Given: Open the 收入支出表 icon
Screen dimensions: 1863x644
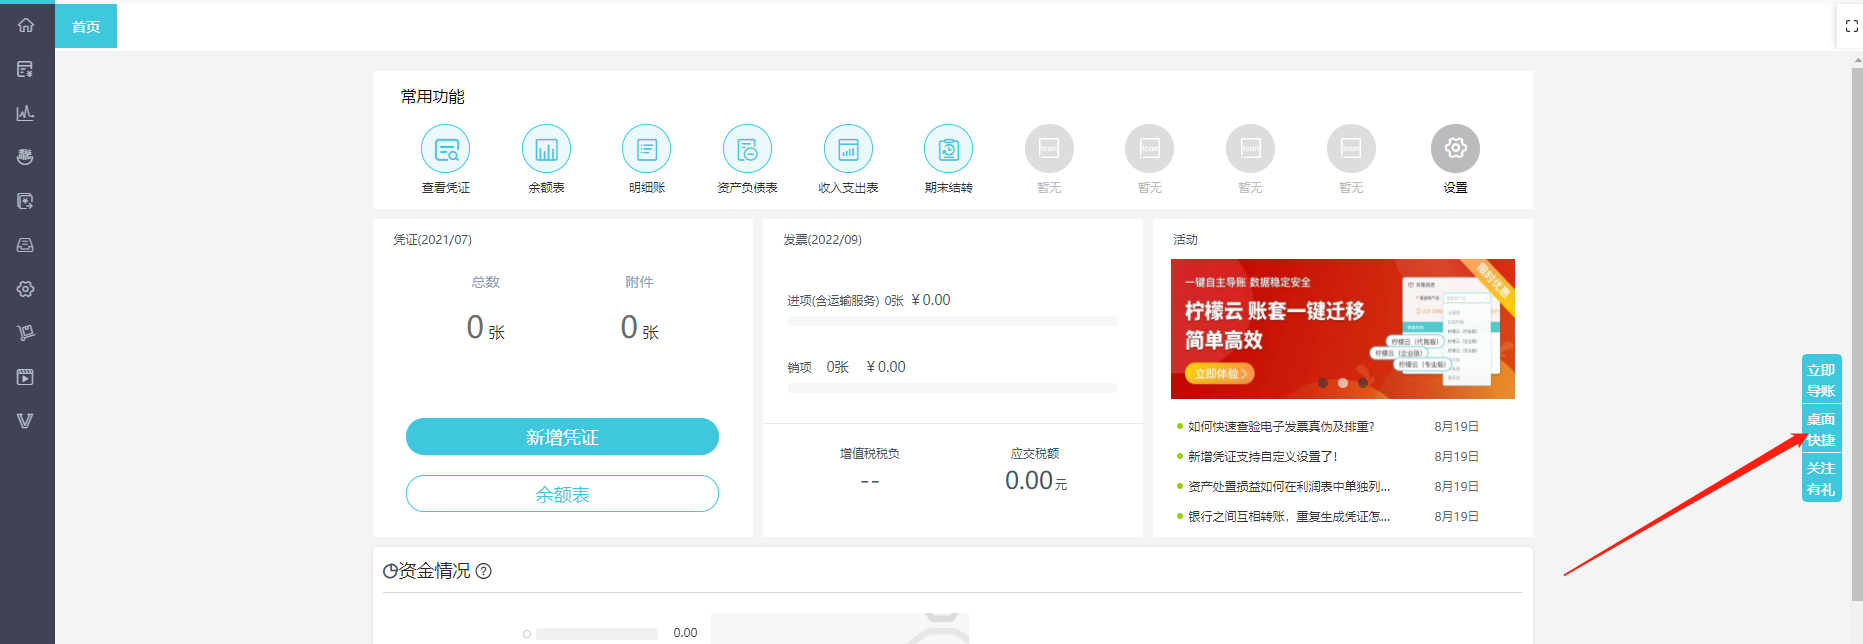Looking at the screenshot, I should click(848, 150).
